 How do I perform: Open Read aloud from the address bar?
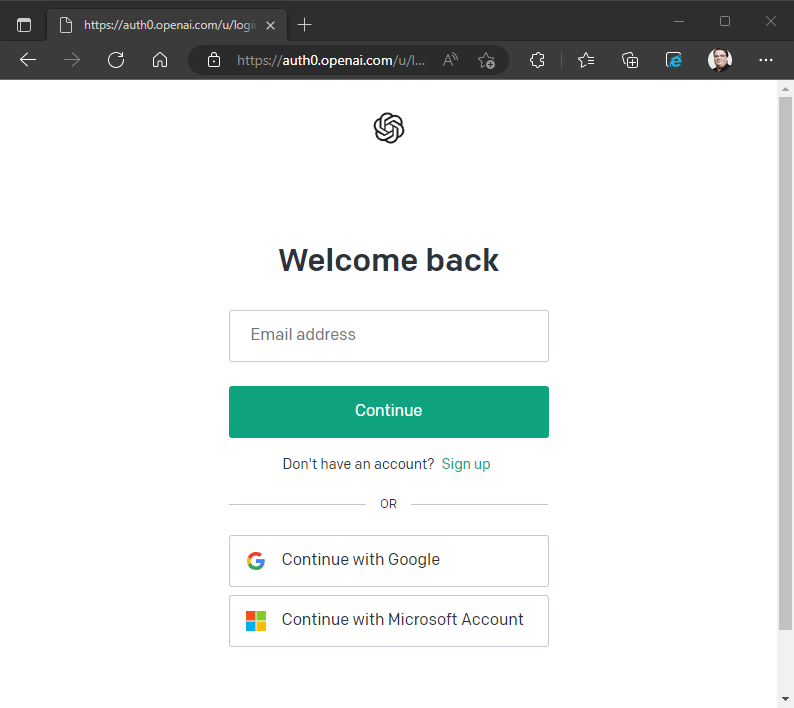click(x=450, y=60)
